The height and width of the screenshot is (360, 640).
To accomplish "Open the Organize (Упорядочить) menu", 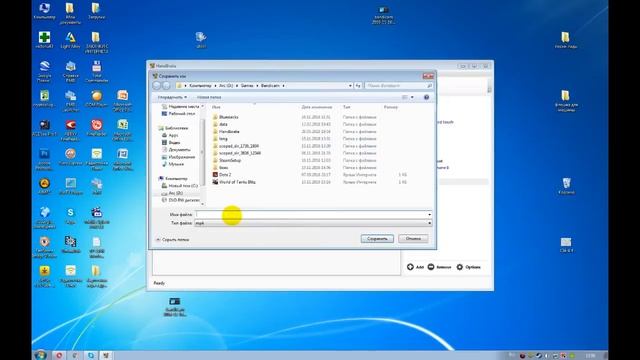I will tap(172, 97).
